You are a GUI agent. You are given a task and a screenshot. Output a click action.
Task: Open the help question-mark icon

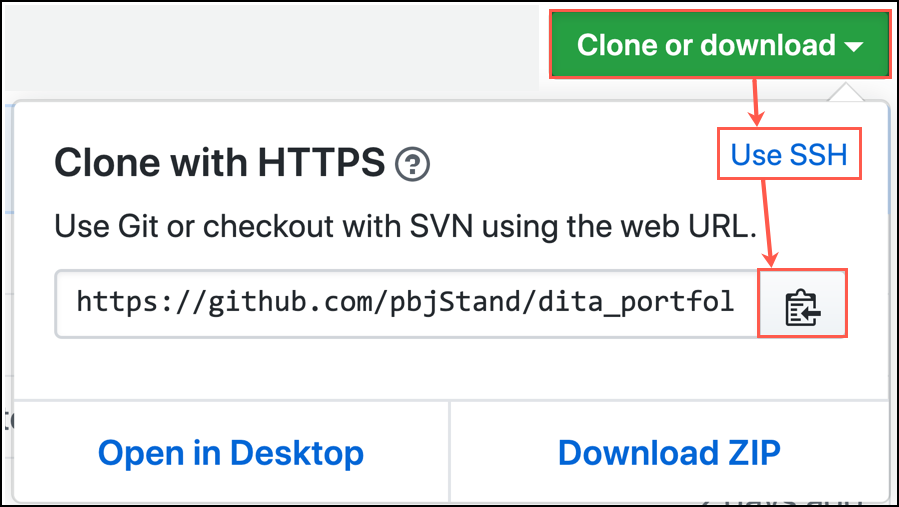pyautogui.click(x=412, y=163)
